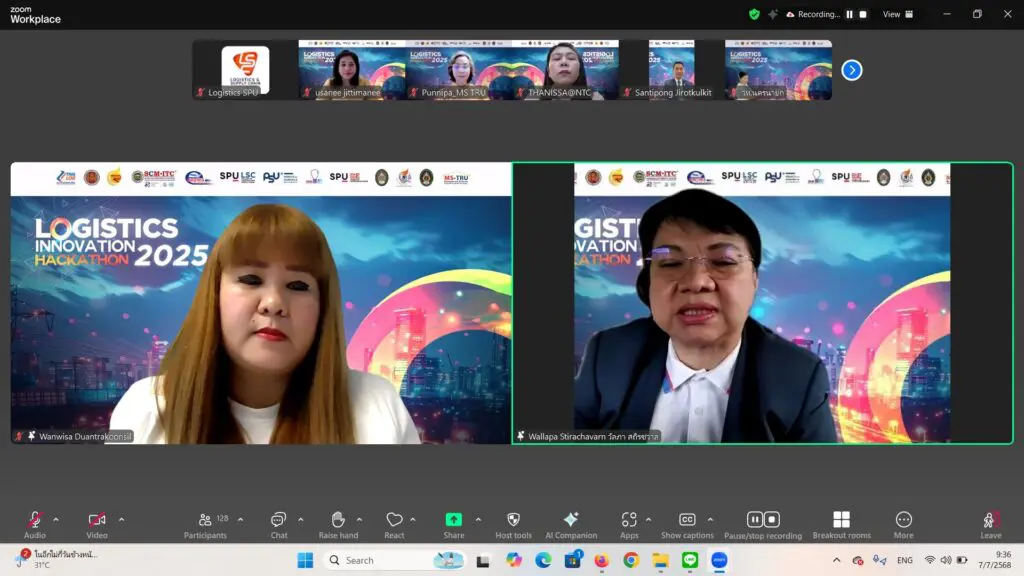Select Santipong Jirotkulkit video thumbnail
This screenshot has width=1024, height=576.
pos(671,70)
